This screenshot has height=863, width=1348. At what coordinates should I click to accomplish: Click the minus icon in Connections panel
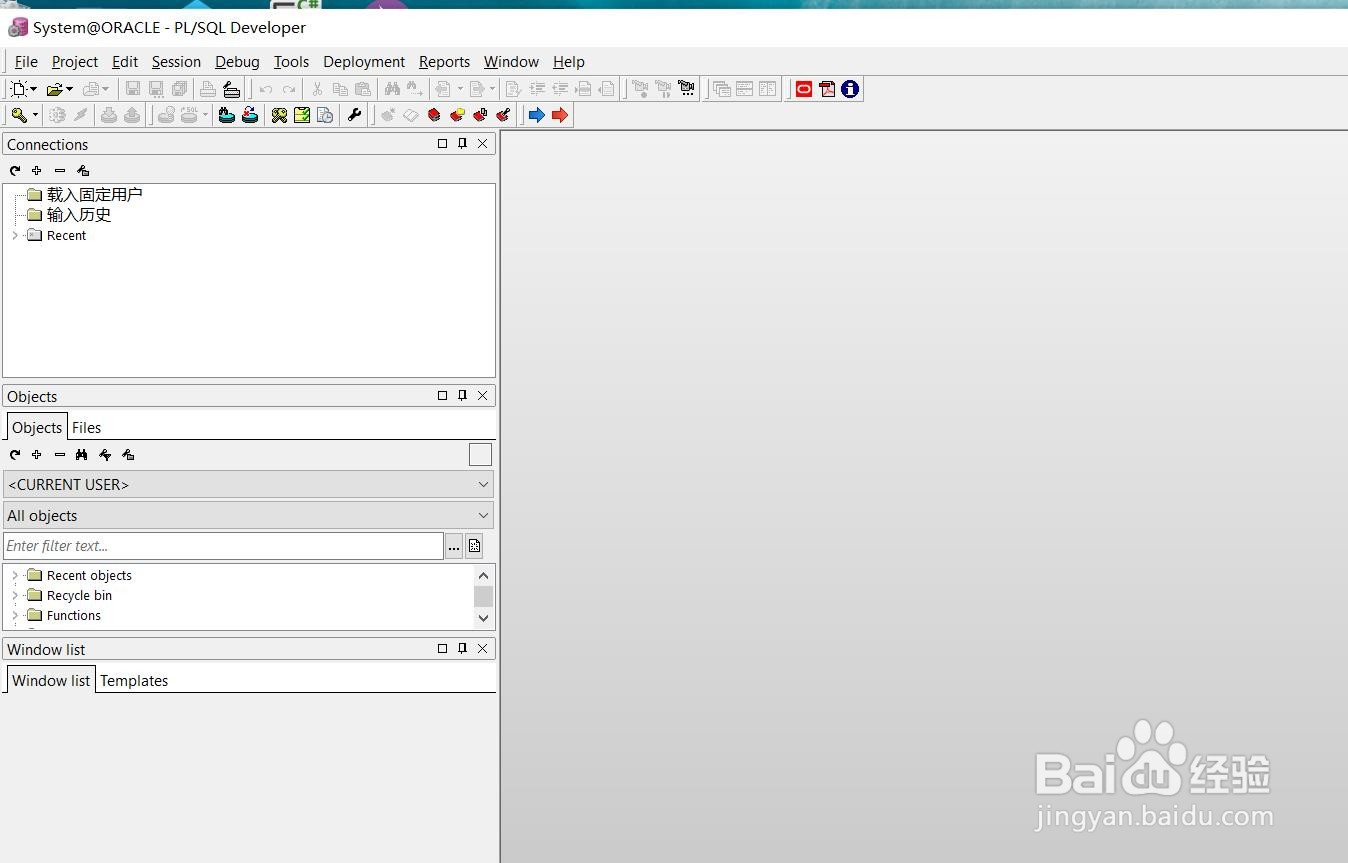(60, 171)
